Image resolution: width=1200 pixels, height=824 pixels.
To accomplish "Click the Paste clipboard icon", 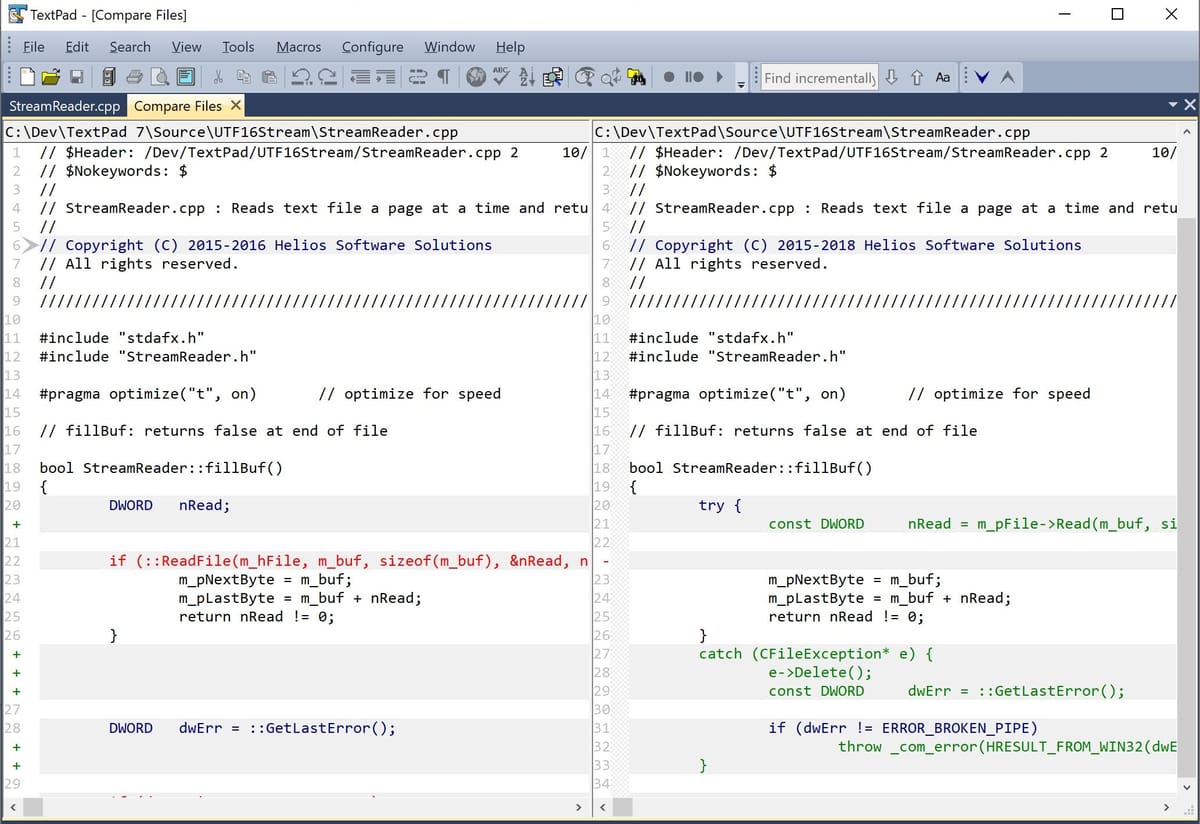I will point(268,77).
